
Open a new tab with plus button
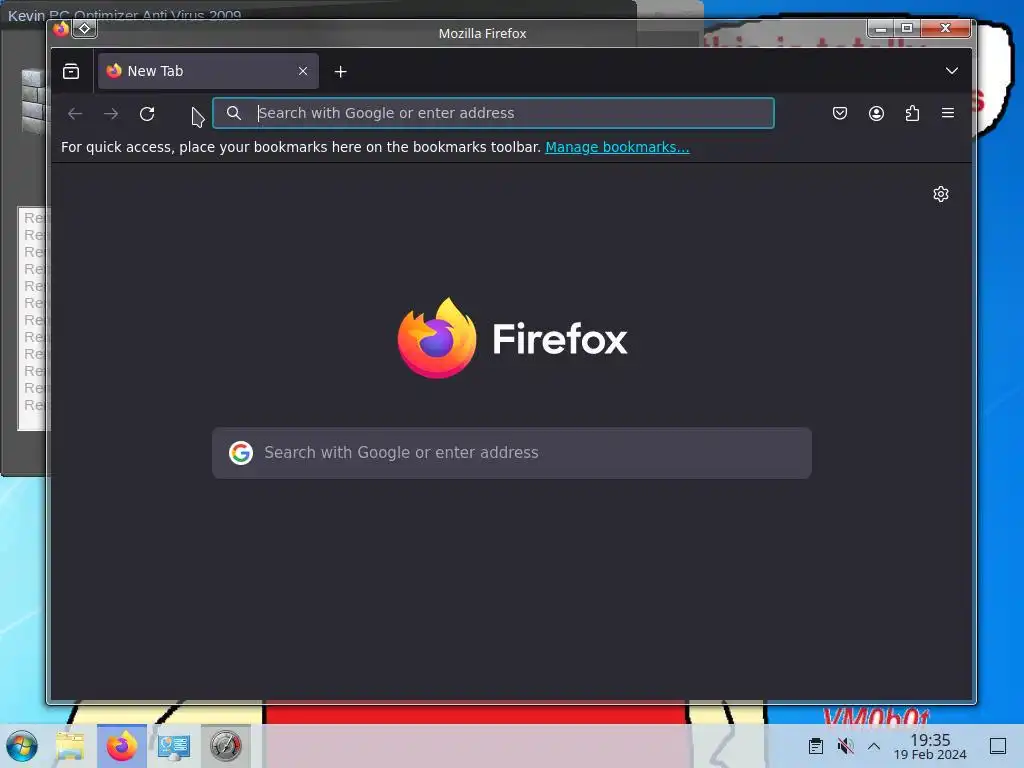(x=340, y=71)
